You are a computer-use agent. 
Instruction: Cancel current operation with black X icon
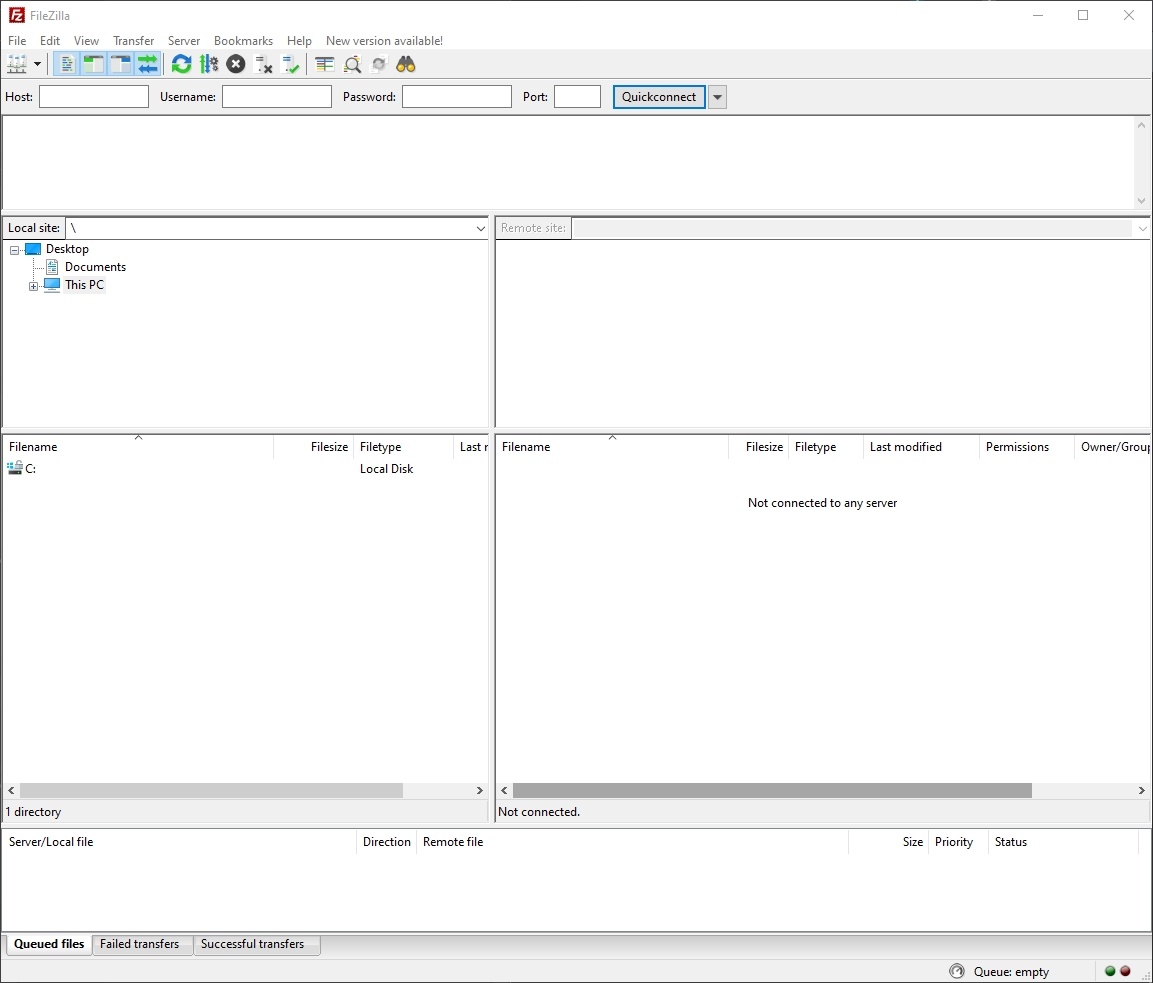[236, 65]
